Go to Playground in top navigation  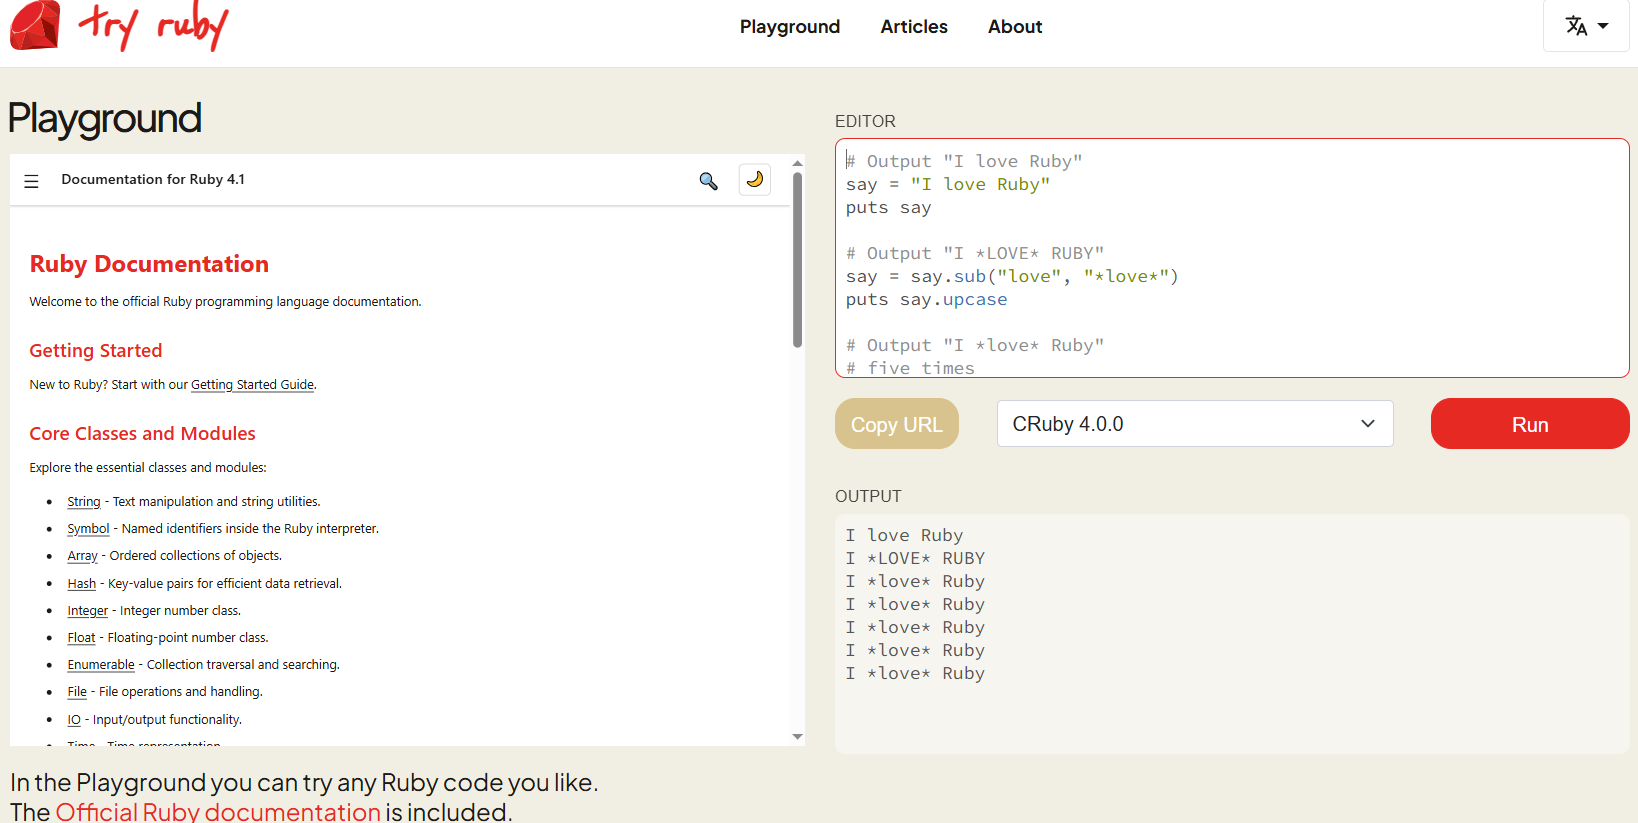pos(789,27)
